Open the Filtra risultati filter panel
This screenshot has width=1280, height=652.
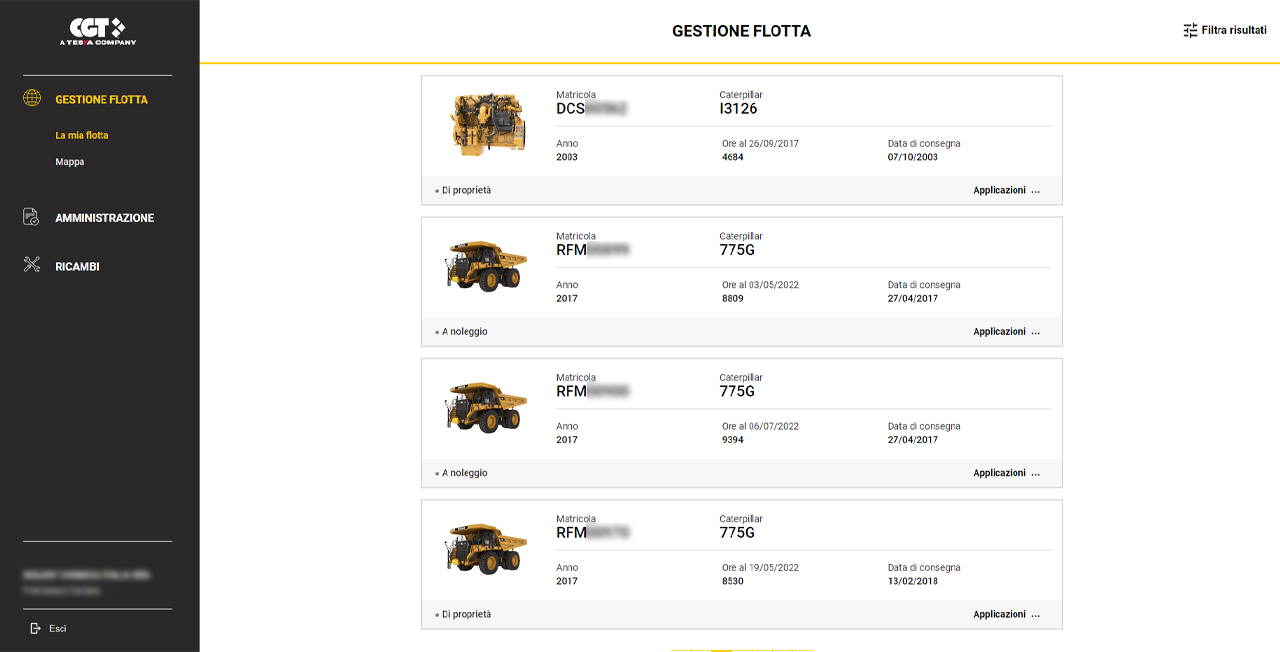[x=1233, y=31]
